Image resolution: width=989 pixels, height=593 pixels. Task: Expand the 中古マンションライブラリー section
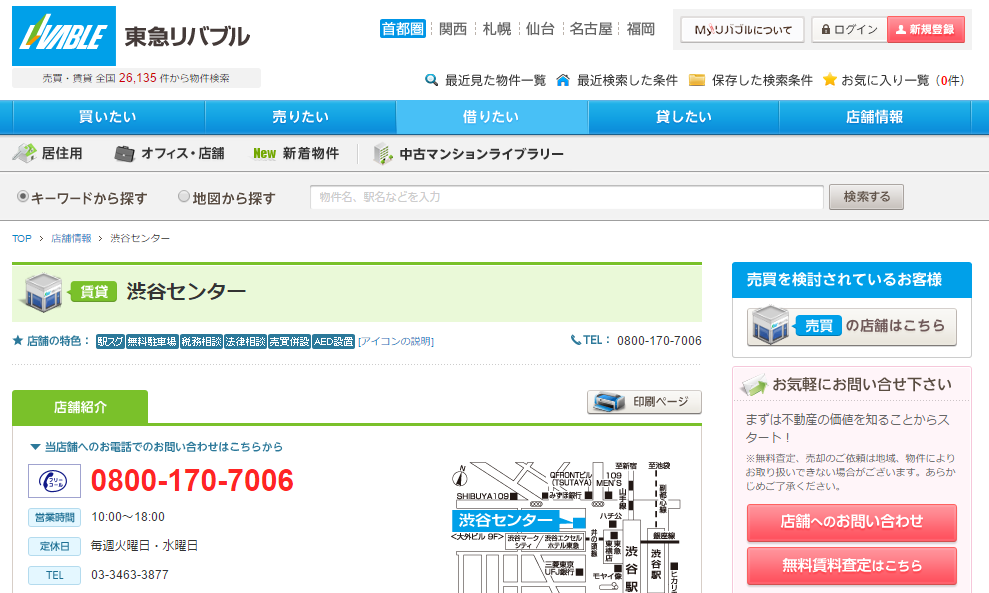point(469,154)
